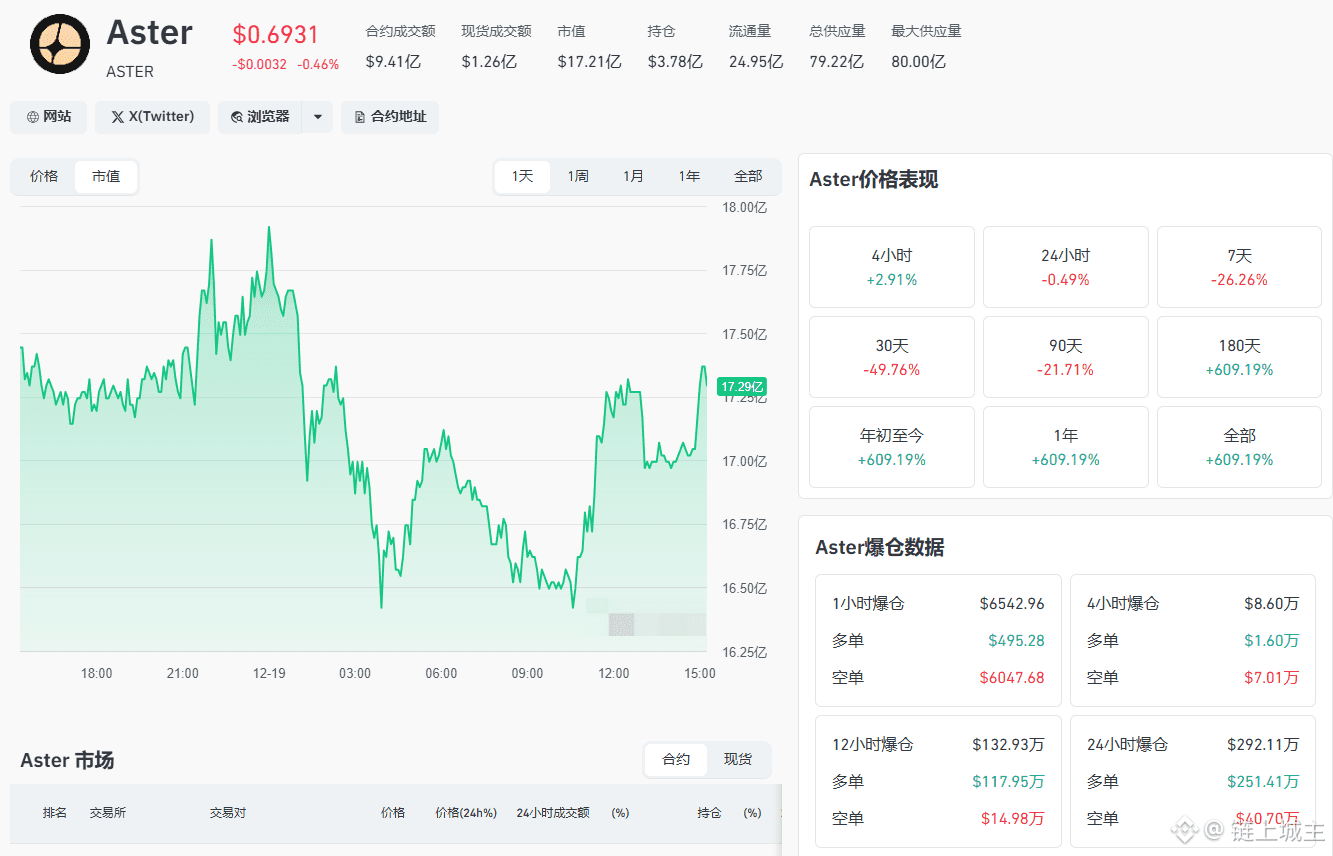Viewport: 1333px width, 856px height.
Task: Click the 24小时爆仓 $292.11万 value
Action: pos(1263,745)
